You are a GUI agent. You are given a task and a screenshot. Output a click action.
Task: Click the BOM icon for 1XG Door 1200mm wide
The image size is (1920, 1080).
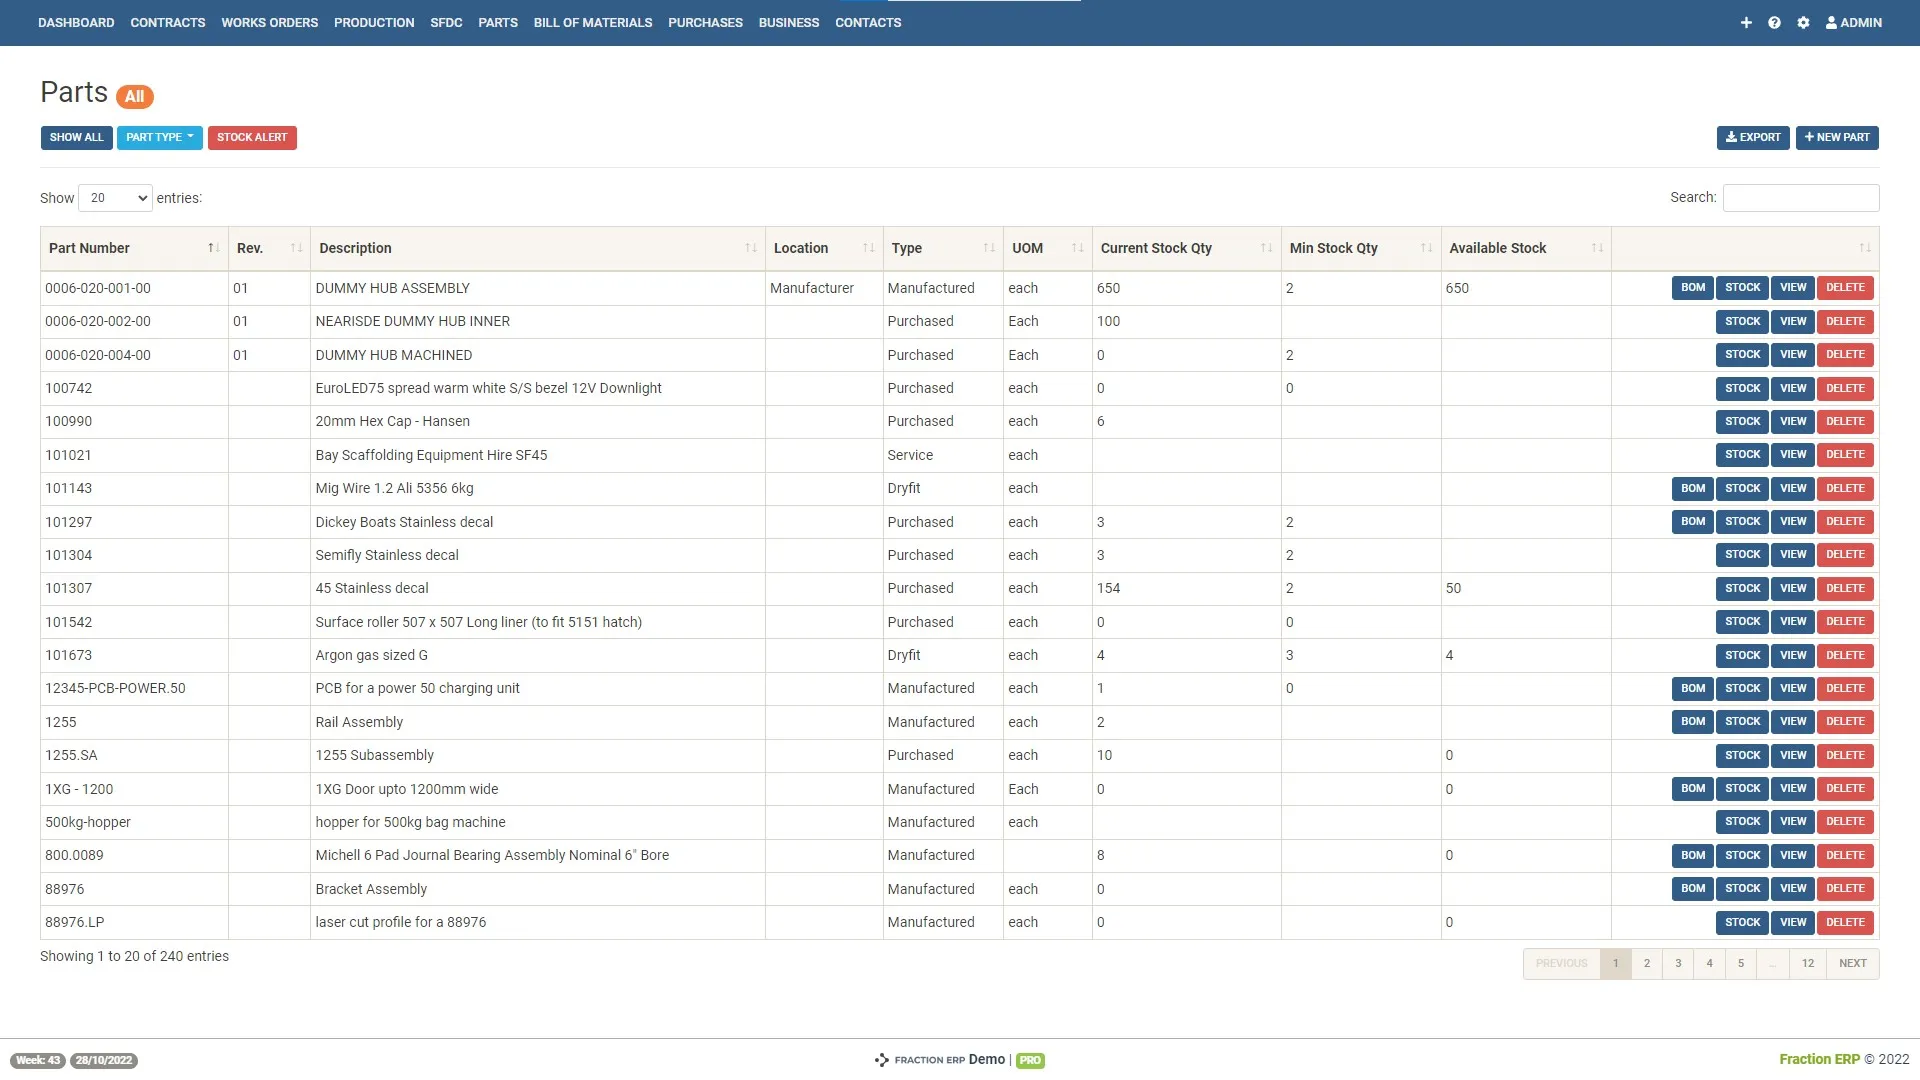pos(1692,789)
